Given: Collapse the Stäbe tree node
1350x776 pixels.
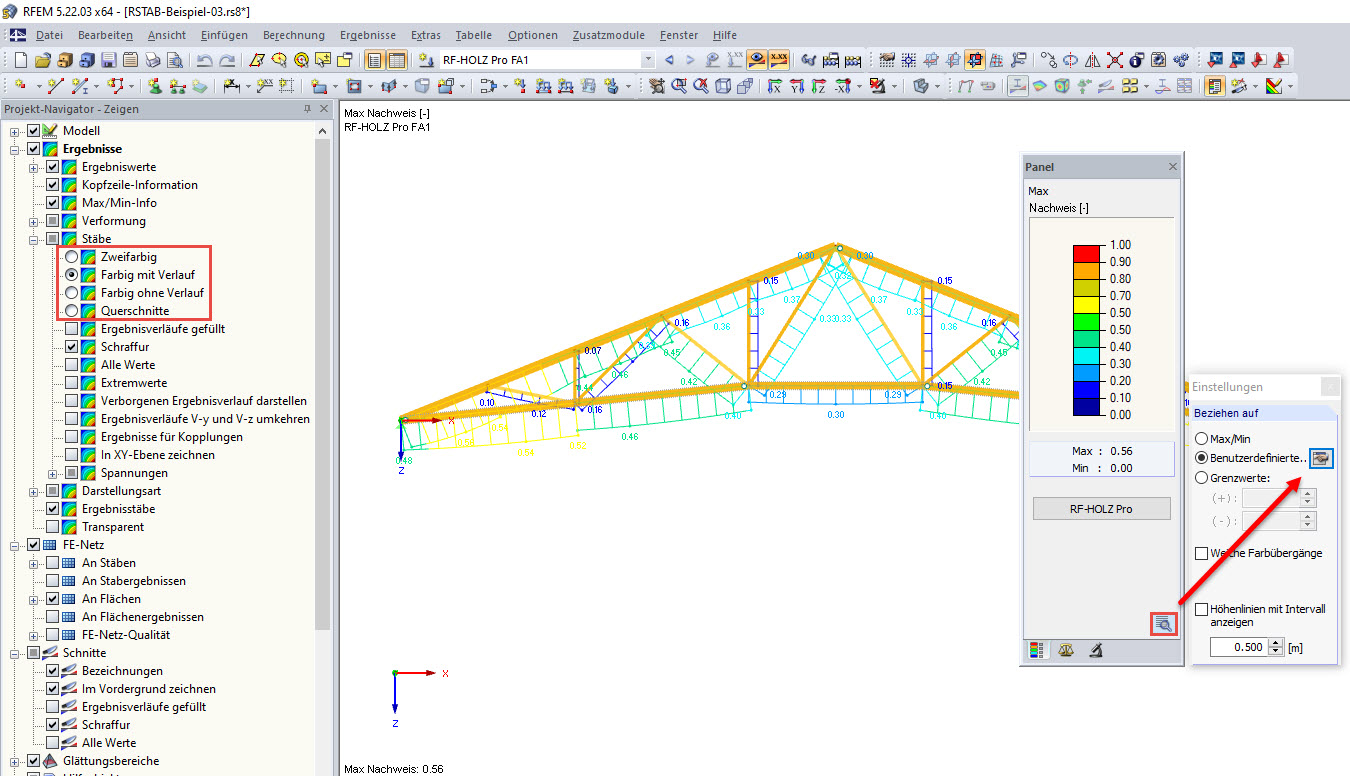Looking at the screenshot, I should tap(34, 239).
